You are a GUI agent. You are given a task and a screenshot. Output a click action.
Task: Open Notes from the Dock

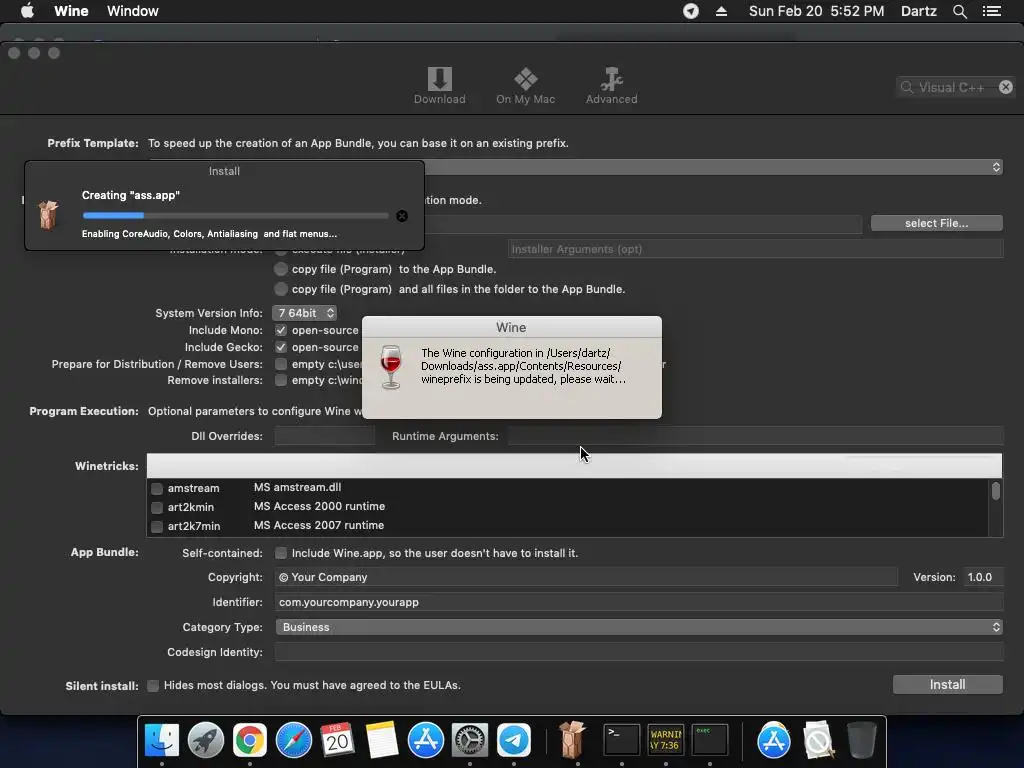[x=382, y=740]
